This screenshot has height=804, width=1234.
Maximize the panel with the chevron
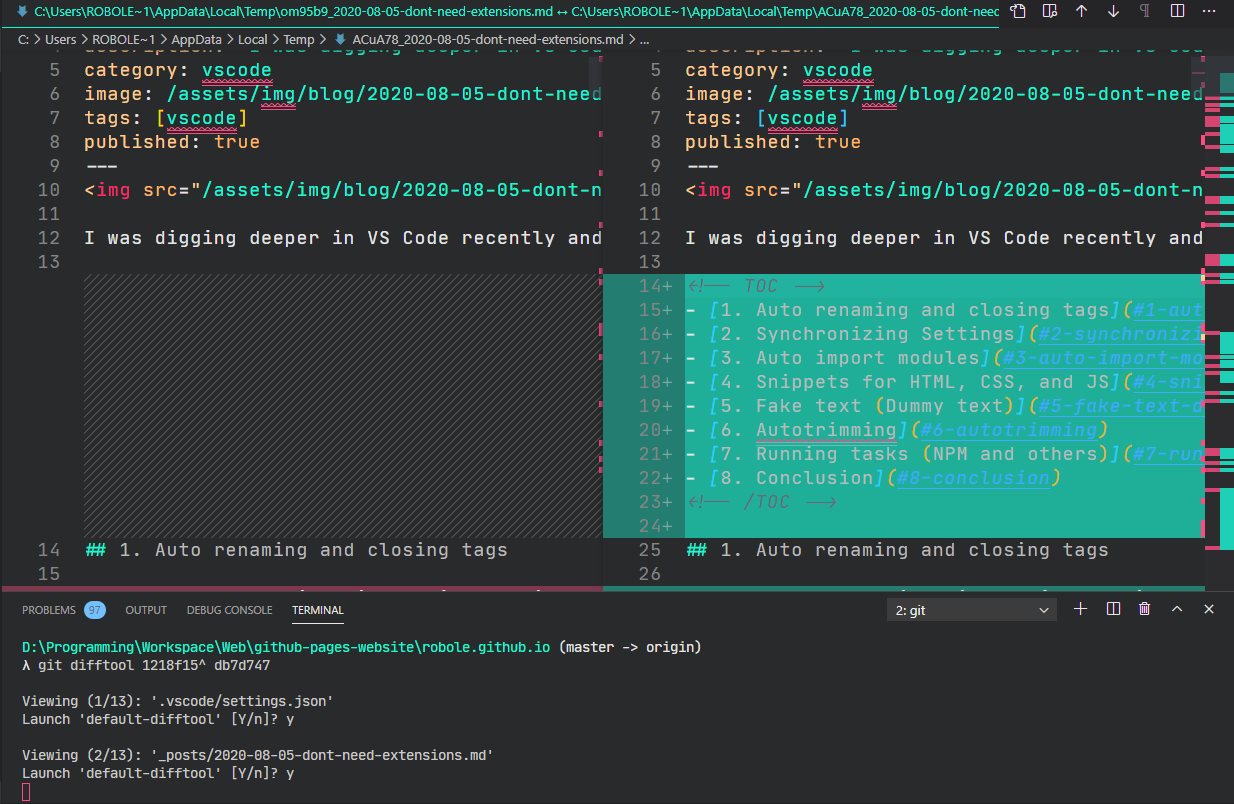(1177, 609)
